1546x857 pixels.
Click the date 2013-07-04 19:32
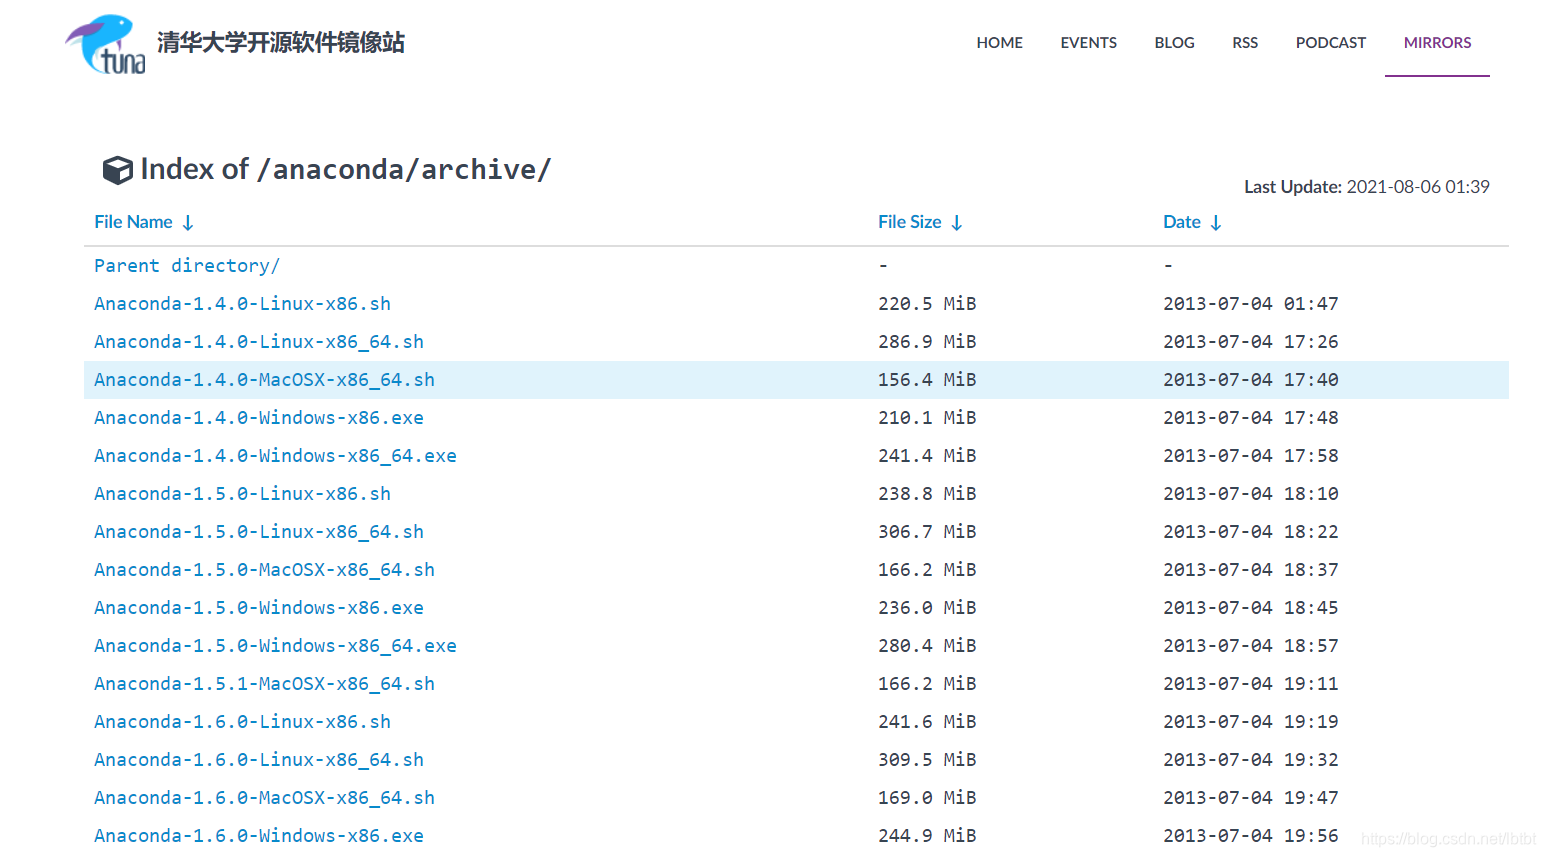pos(1250,760)
